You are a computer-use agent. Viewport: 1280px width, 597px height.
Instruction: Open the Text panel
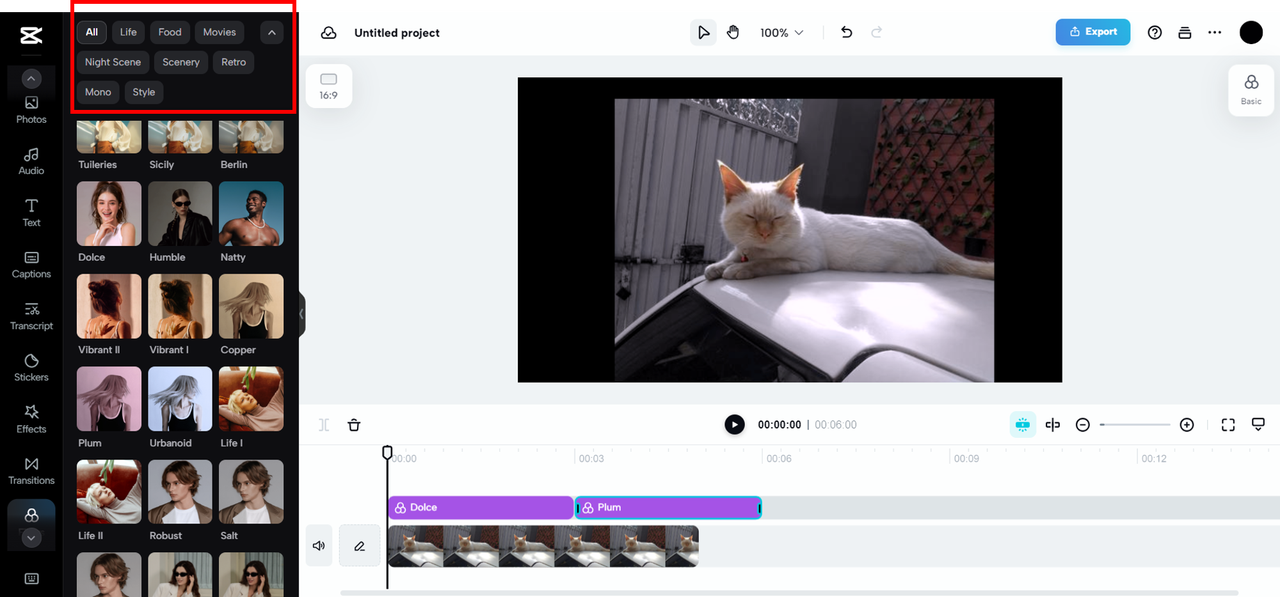point(31,213)
